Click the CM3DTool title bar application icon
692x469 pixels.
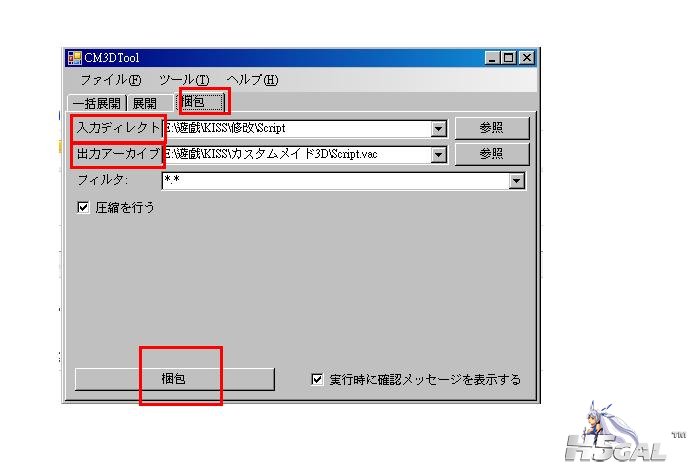coord(74,58)
